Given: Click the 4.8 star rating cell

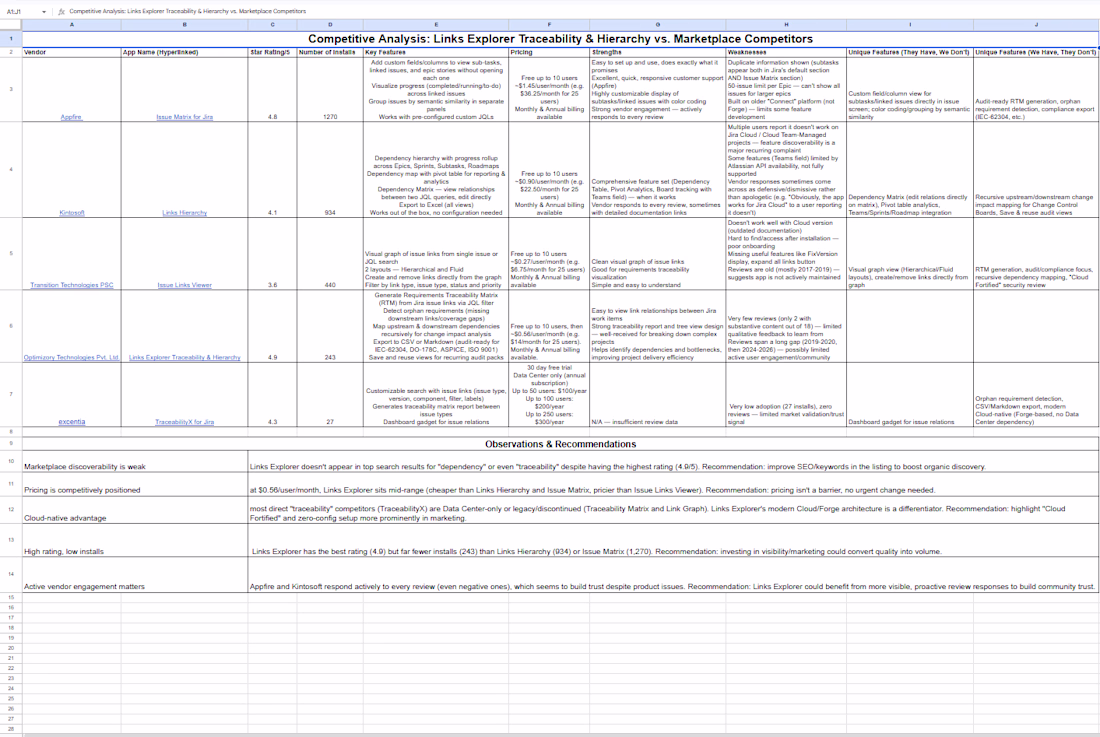Looking at the screenshot, I should click(272, 89).
